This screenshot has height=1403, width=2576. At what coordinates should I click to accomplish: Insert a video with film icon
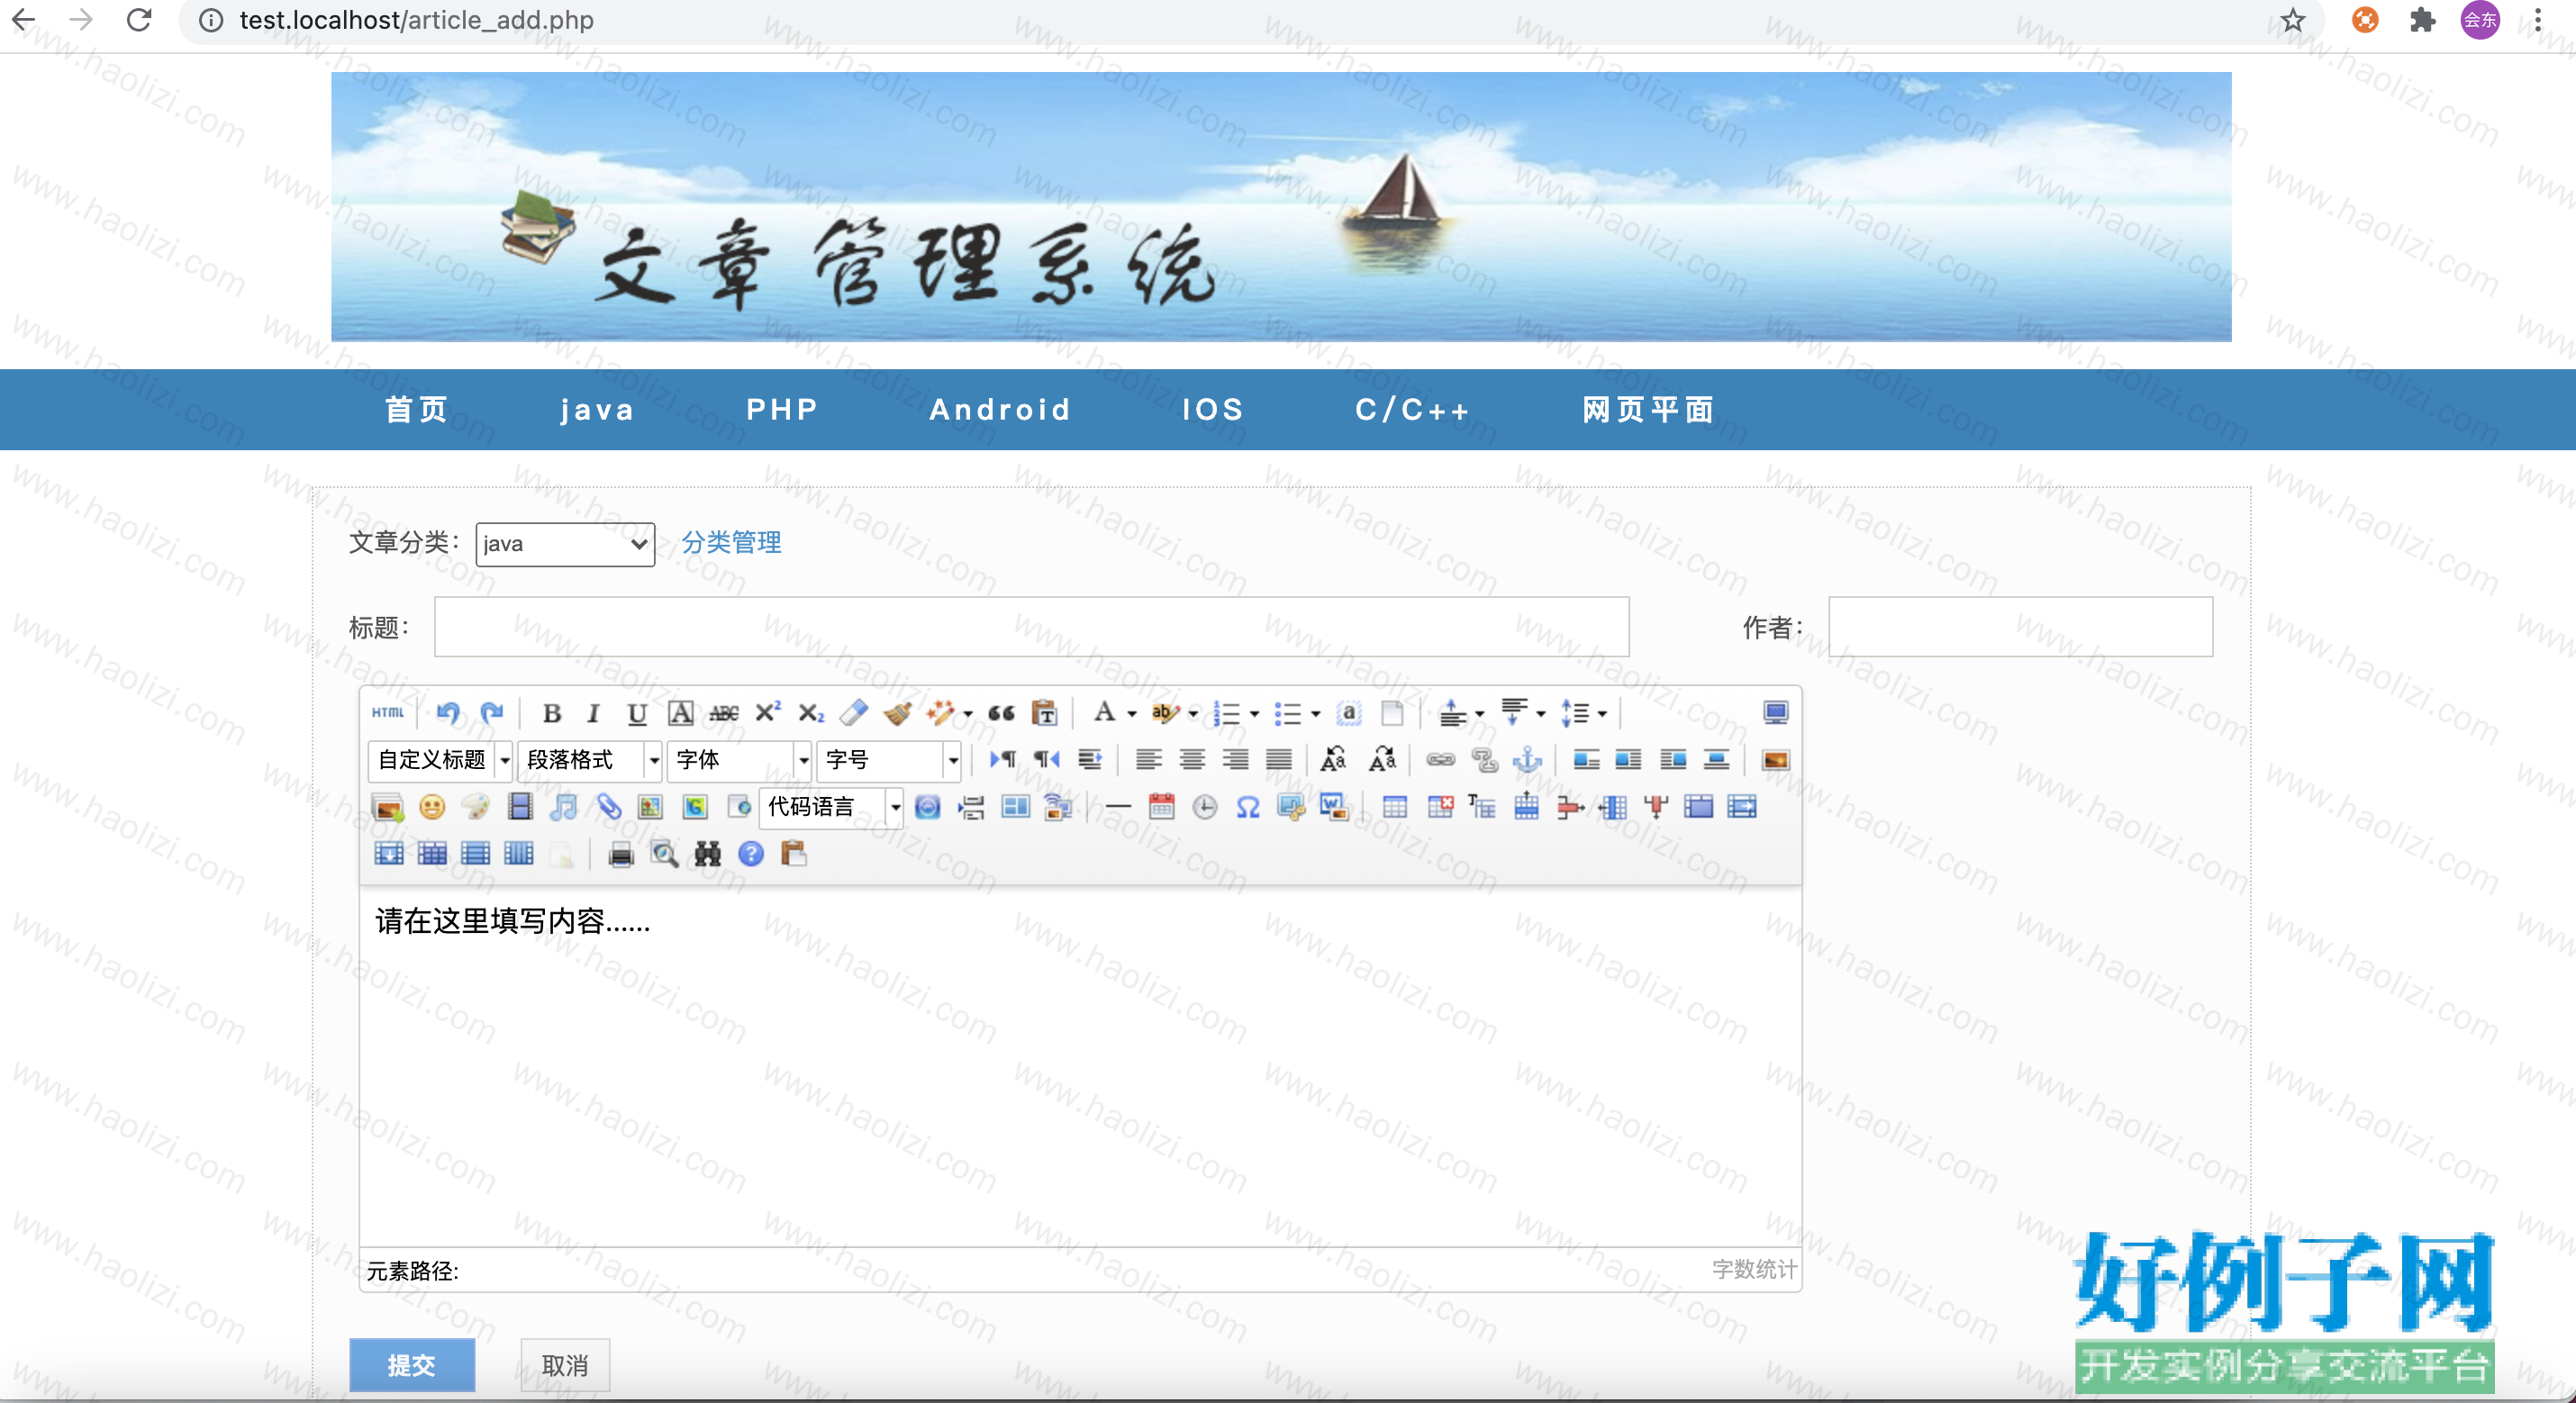tap(520, 807)
